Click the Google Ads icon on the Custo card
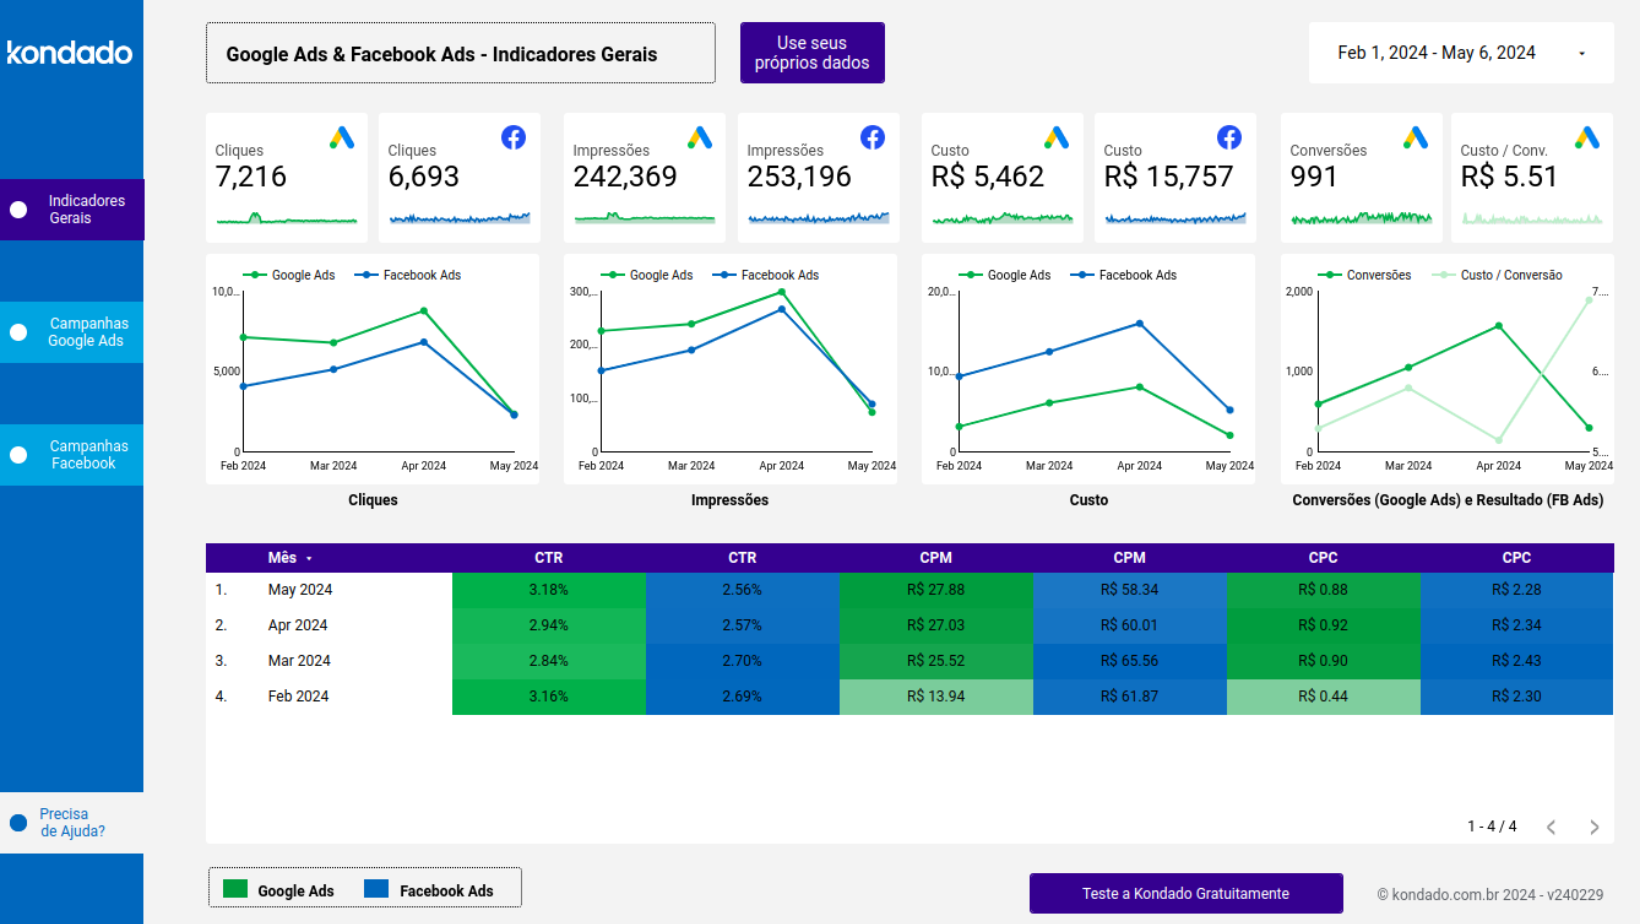 [x=1056, y=138]
